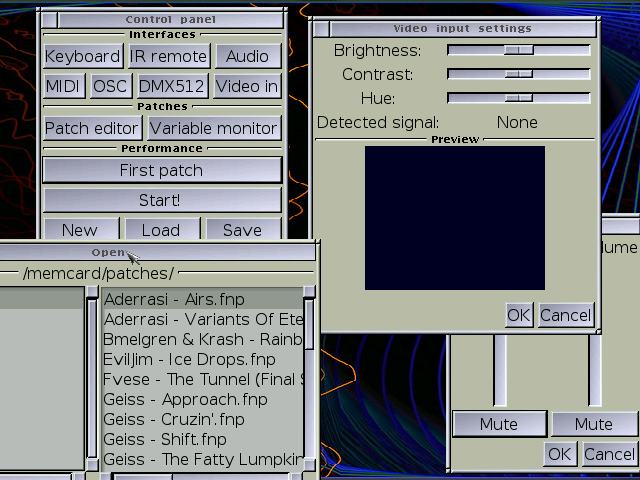Click the First patch selector
This screenshot has width=640, height=480.
click(x=161, y=170)
